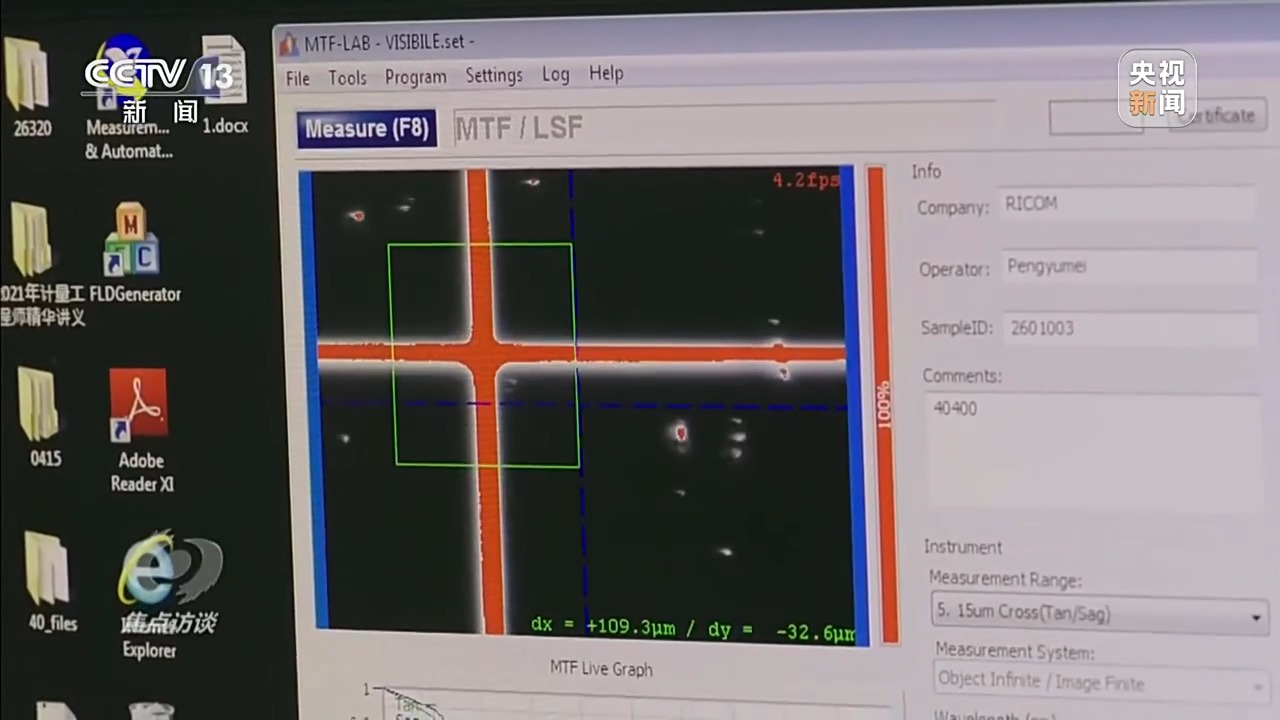Open the Log menu
Screen dimensions: 1280x720
555,74
